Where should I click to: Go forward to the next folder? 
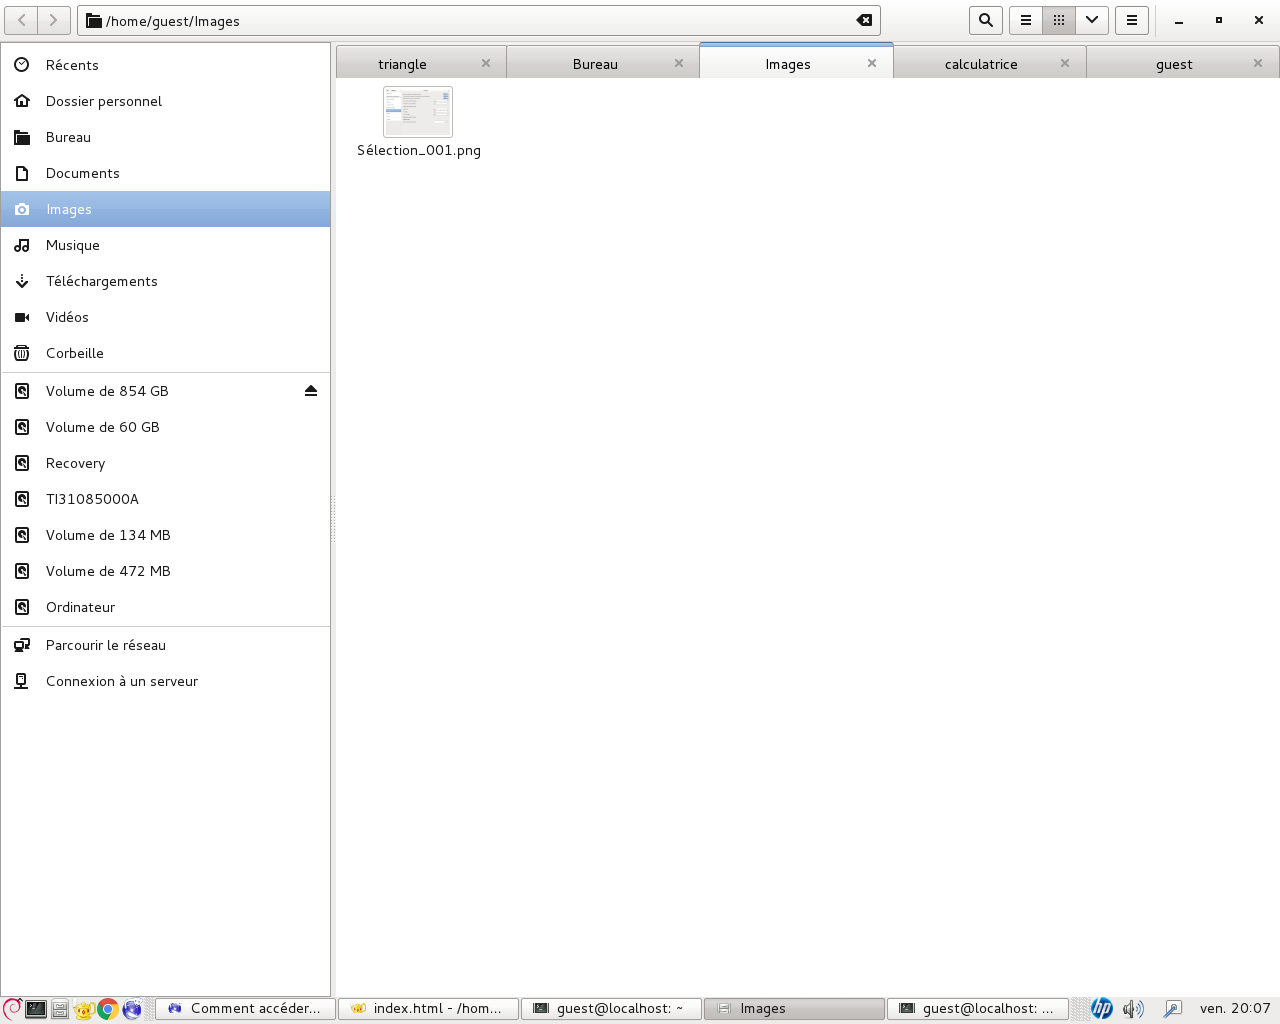coord(54,20)
